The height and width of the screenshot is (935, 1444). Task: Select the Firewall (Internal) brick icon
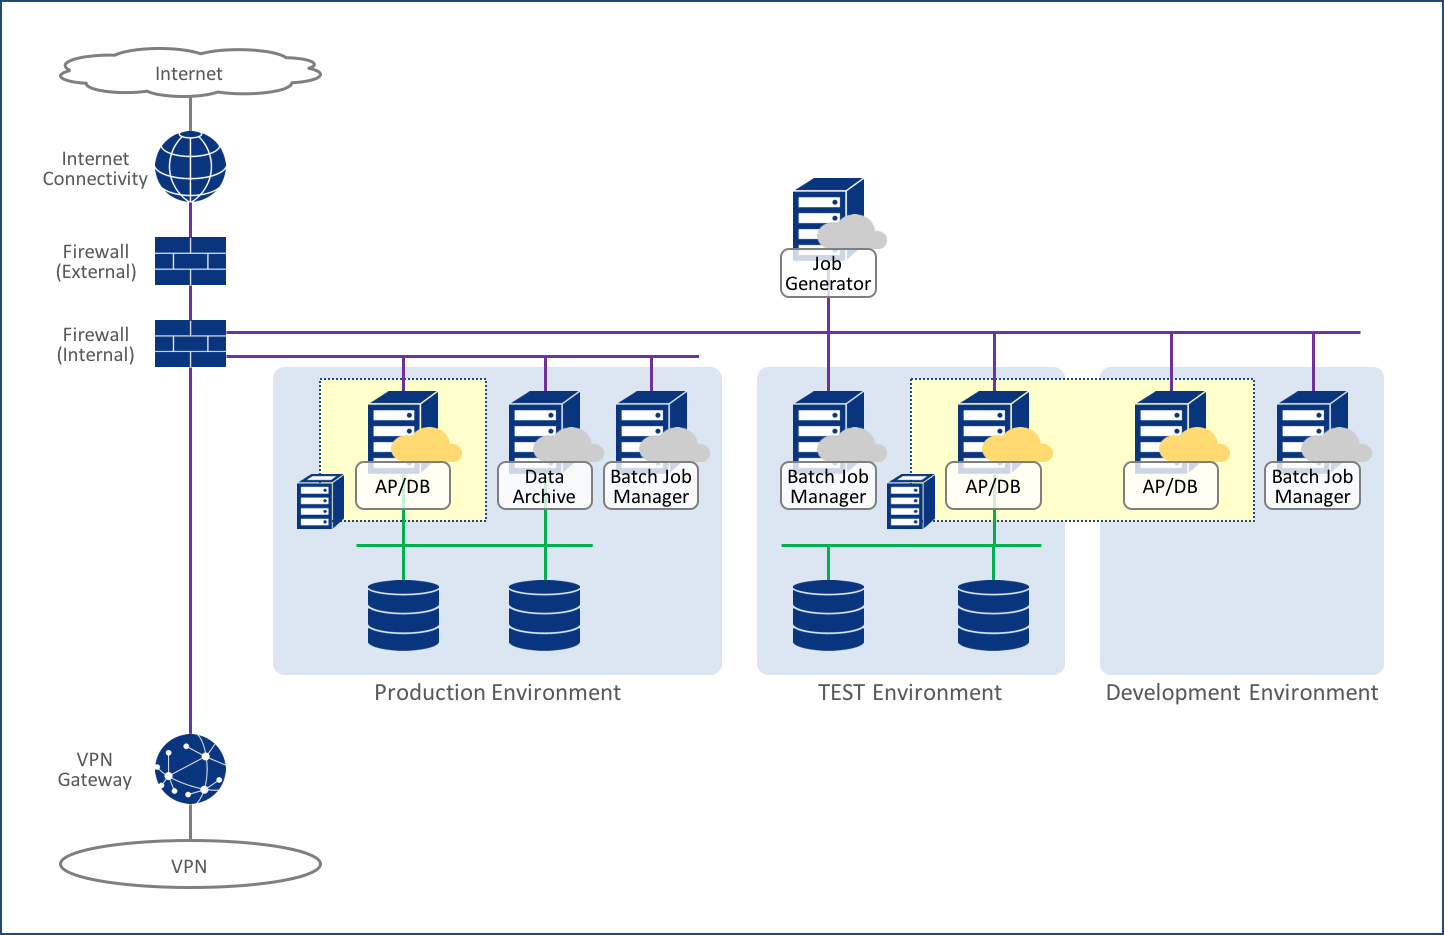pos(190,343)
